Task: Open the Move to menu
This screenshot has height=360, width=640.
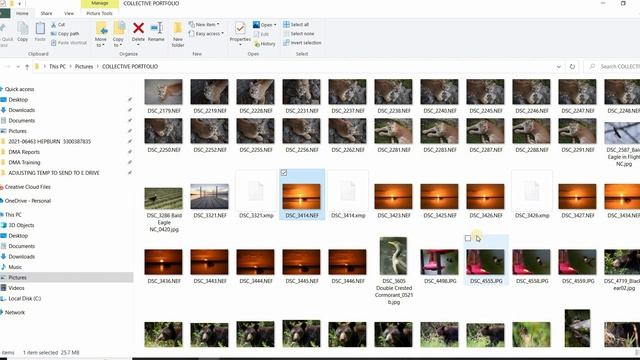Action: pos(101,34)
